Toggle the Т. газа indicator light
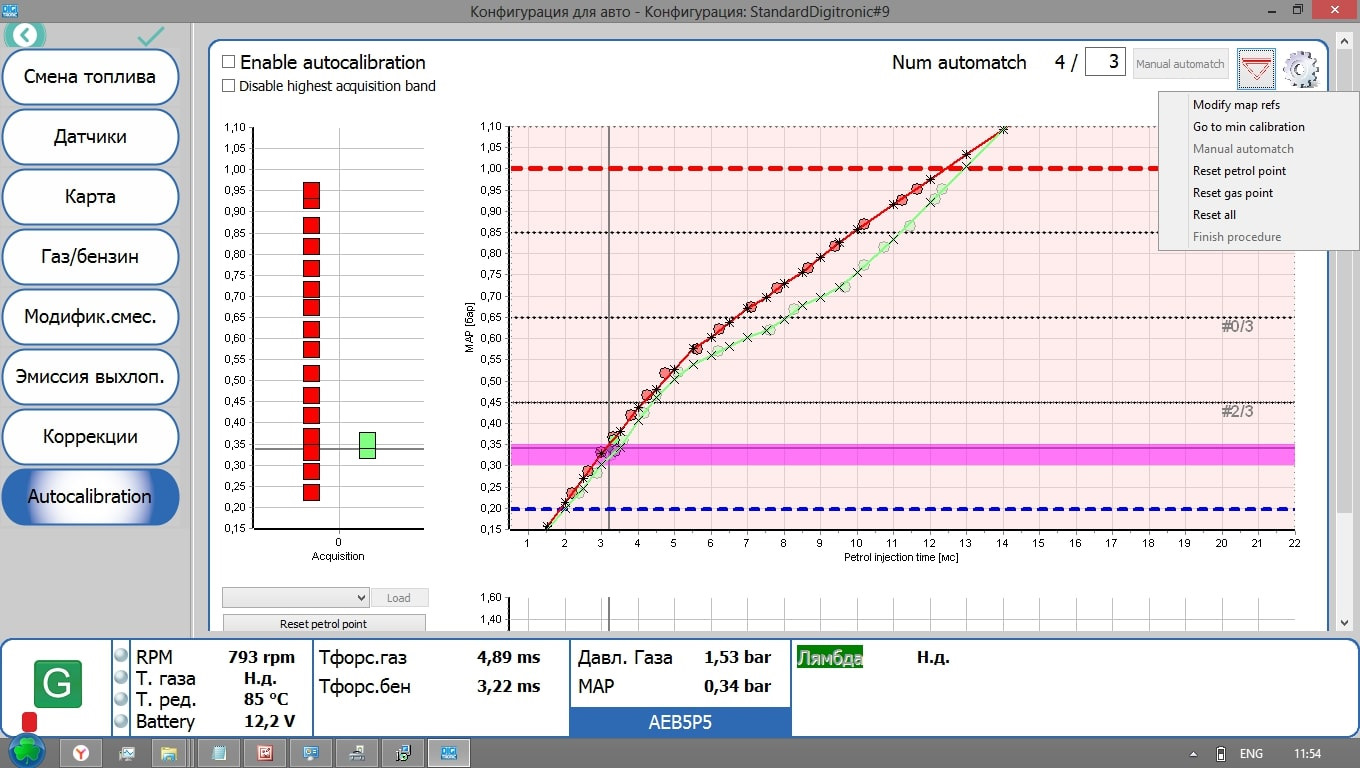Viewport: 1360px width, 768px height. click(121, 678)
